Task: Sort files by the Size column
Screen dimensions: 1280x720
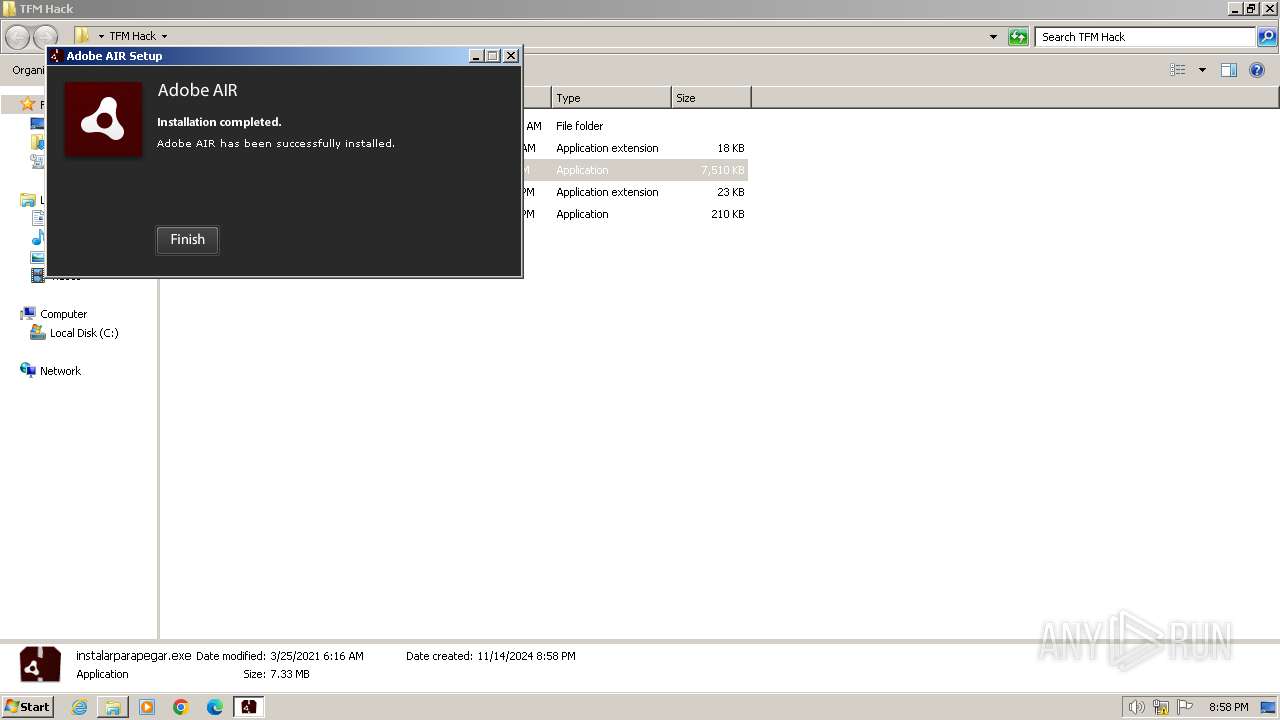Action: (x=711, y=98)
